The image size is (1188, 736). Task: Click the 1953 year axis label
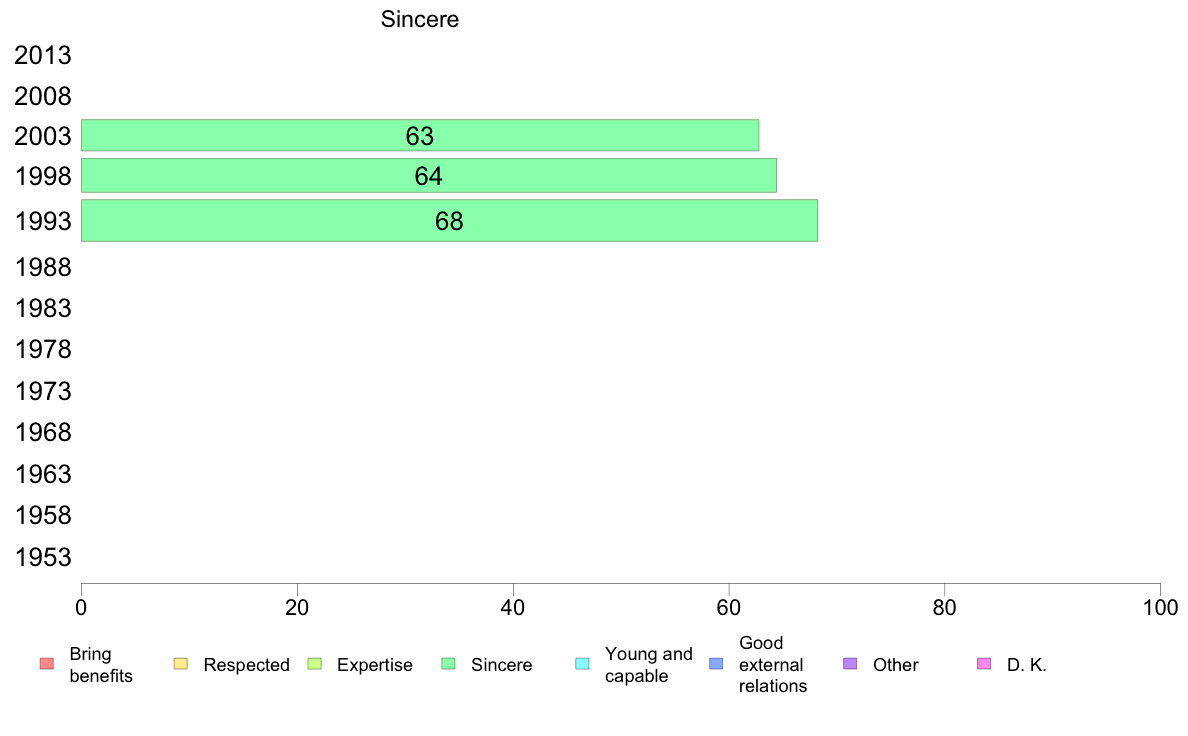[x=43, y=557]
